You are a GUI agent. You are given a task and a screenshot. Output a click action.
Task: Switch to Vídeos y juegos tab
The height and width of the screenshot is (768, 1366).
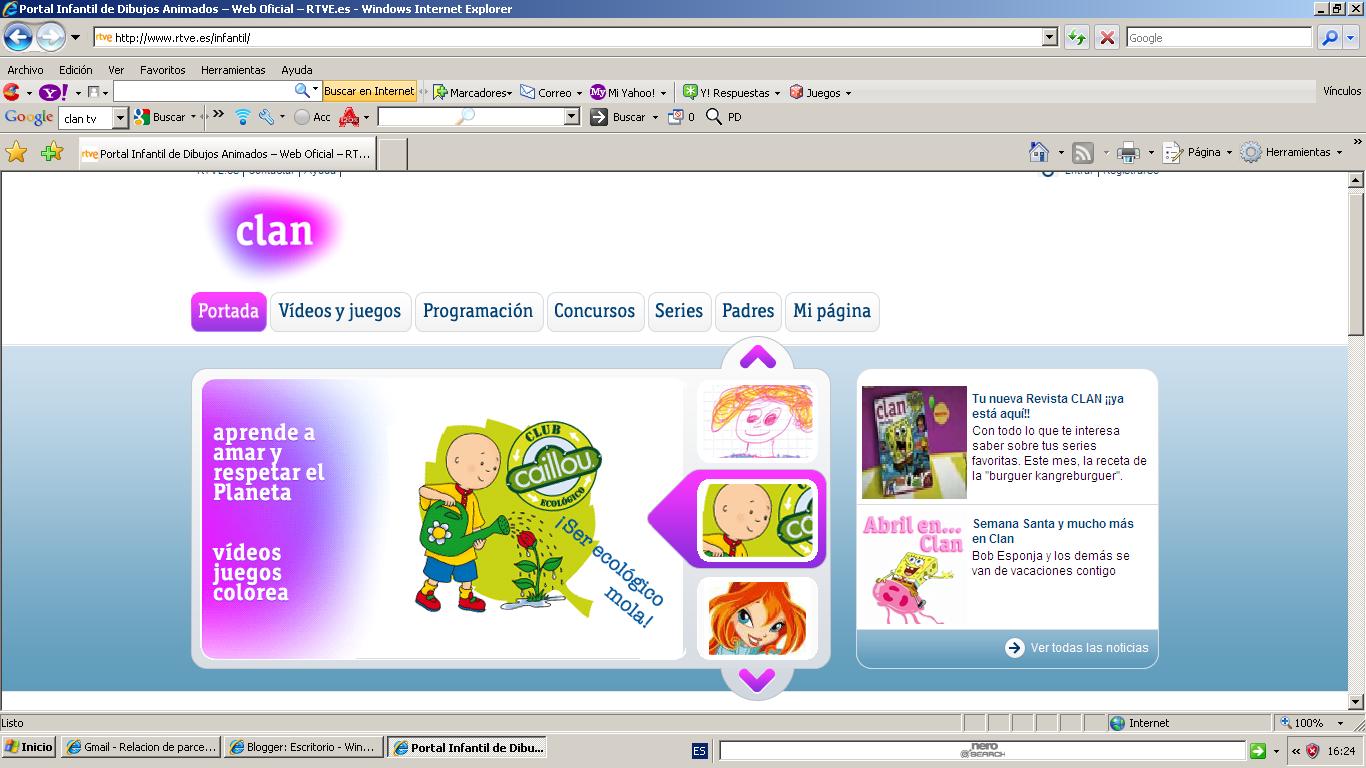[340, 311]
